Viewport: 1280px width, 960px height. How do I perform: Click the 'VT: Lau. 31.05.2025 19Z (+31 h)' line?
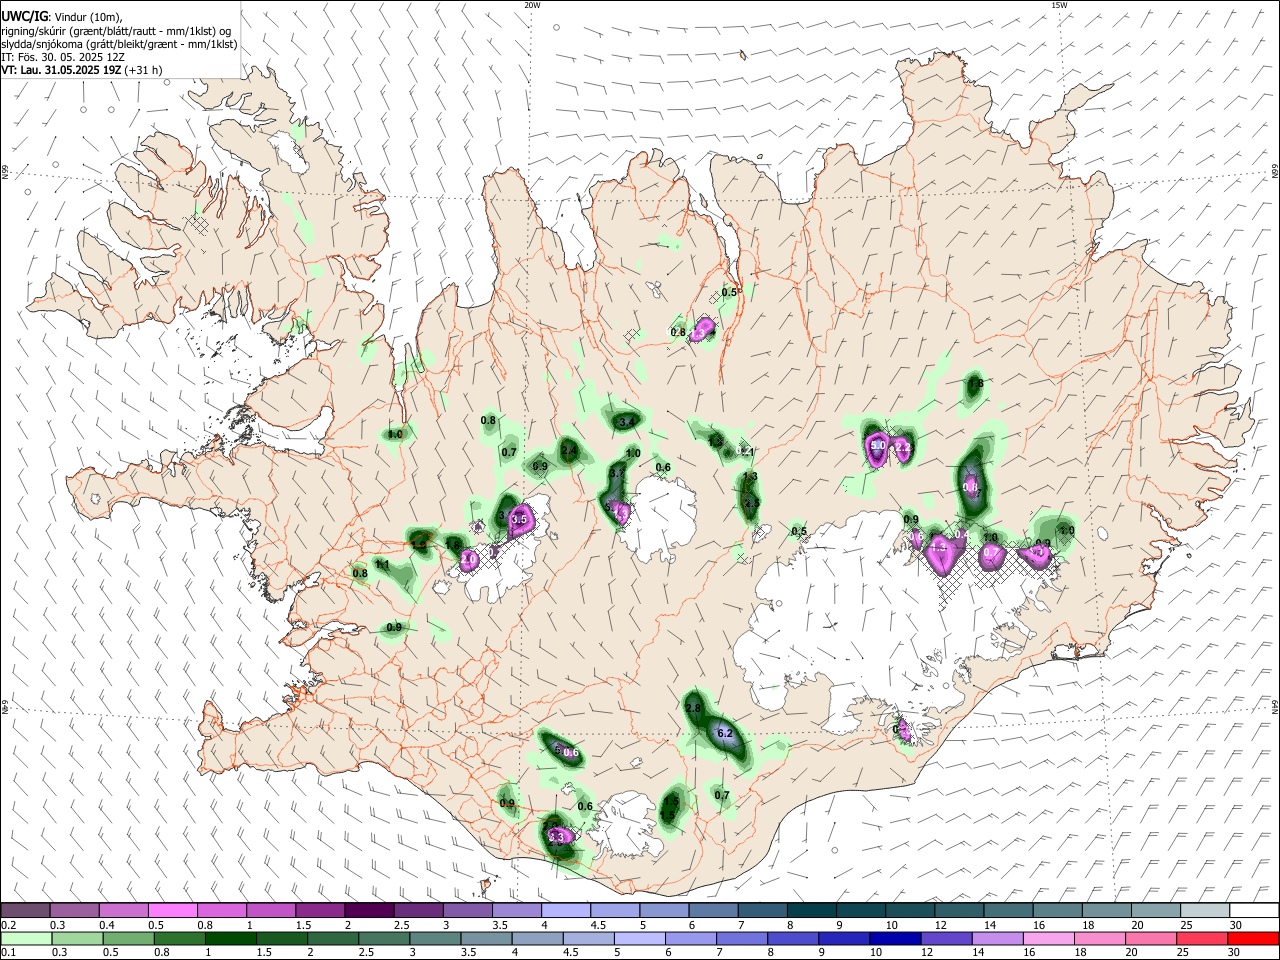coord(82,70)
